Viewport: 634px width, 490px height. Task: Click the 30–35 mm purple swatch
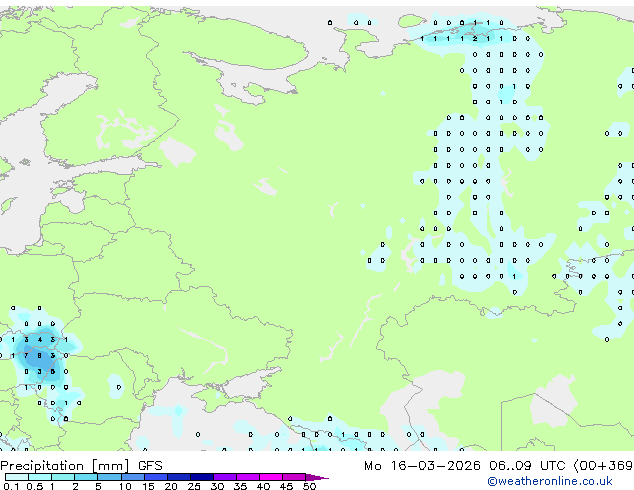(x=225, y=477)
